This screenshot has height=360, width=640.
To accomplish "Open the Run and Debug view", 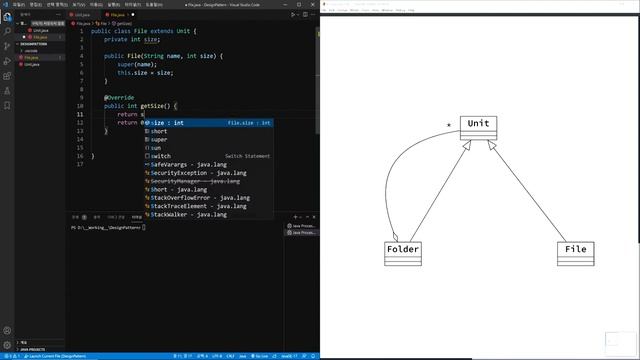I will 7,61.
